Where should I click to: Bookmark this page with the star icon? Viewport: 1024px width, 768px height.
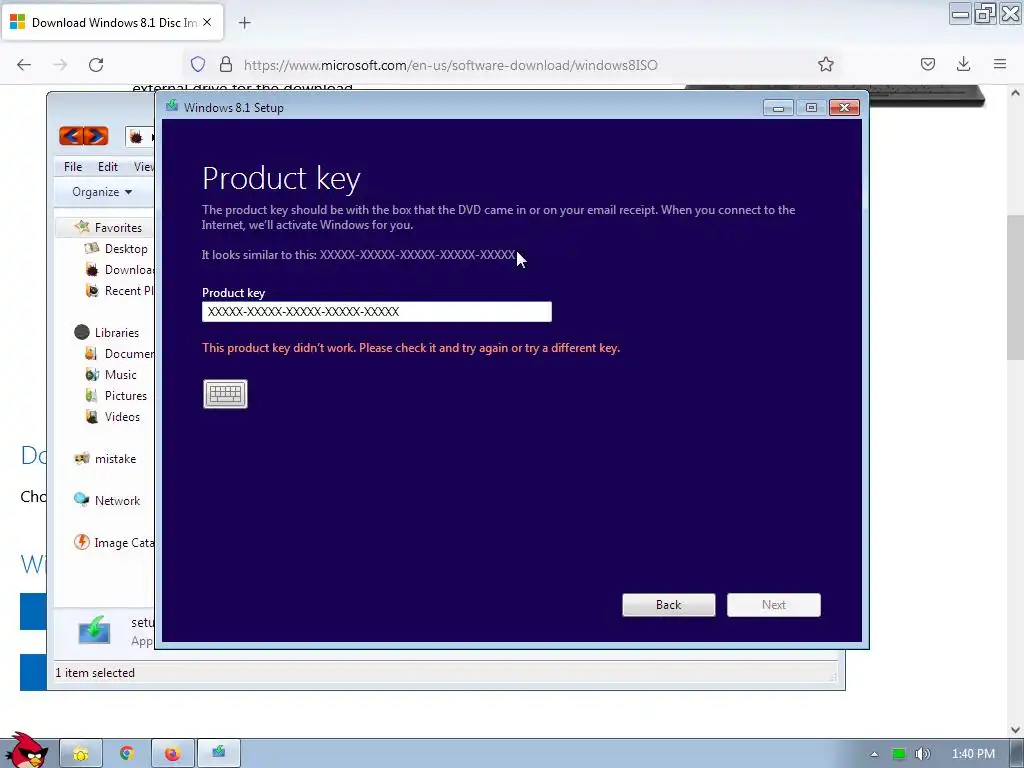[825, 64]
